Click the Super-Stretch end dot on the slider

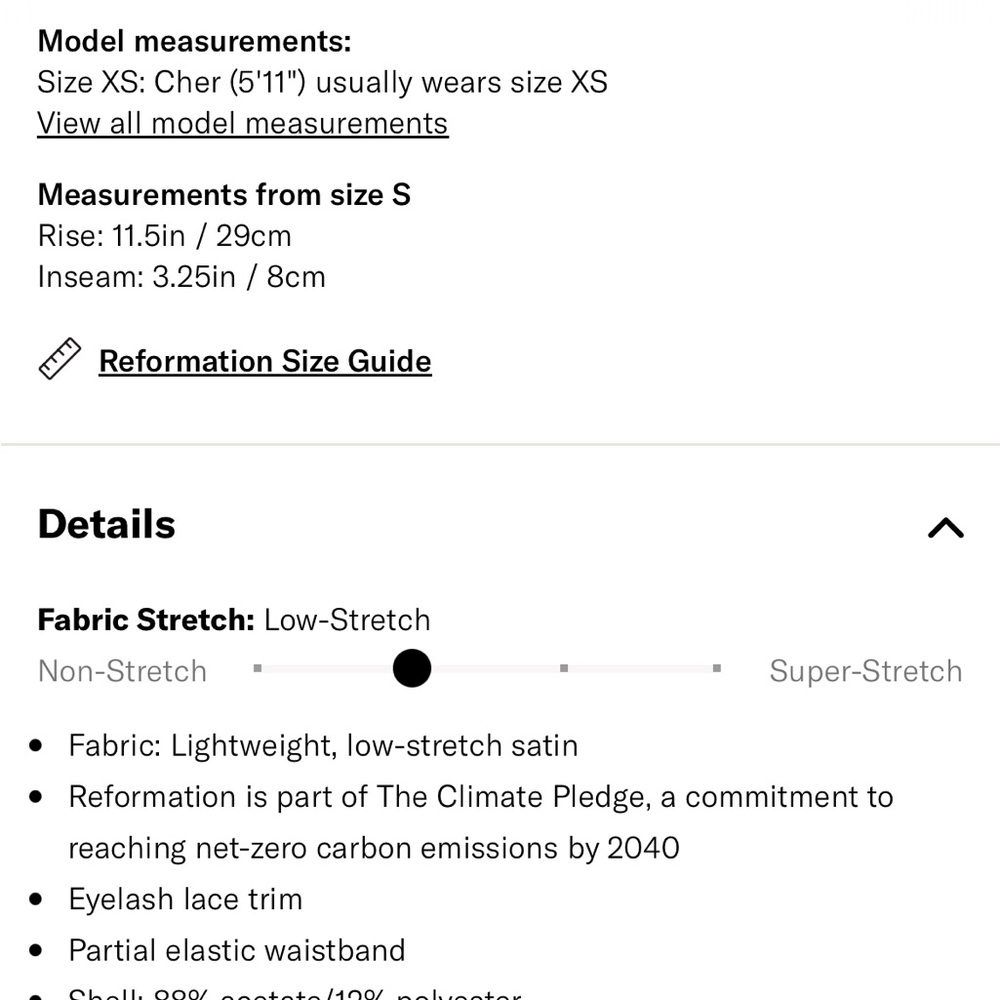click(x=717, y=668)
